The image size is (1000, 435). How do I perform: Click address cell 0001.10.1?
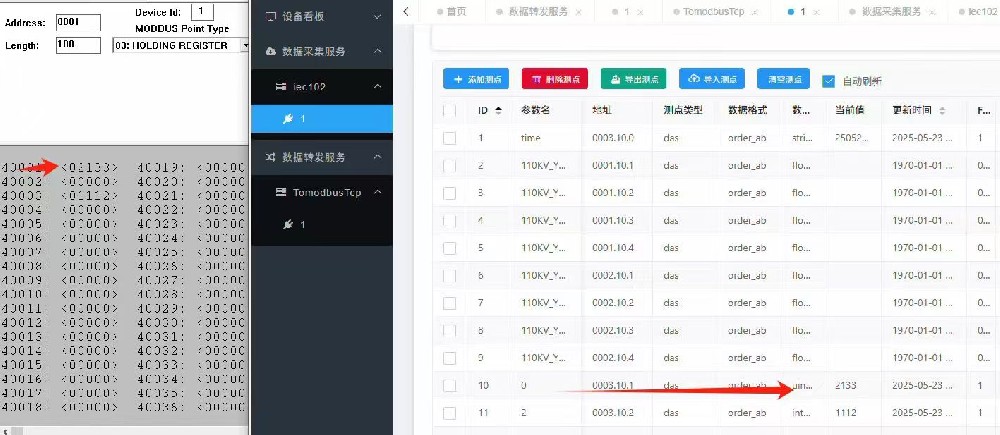click(x=613, y=166)
